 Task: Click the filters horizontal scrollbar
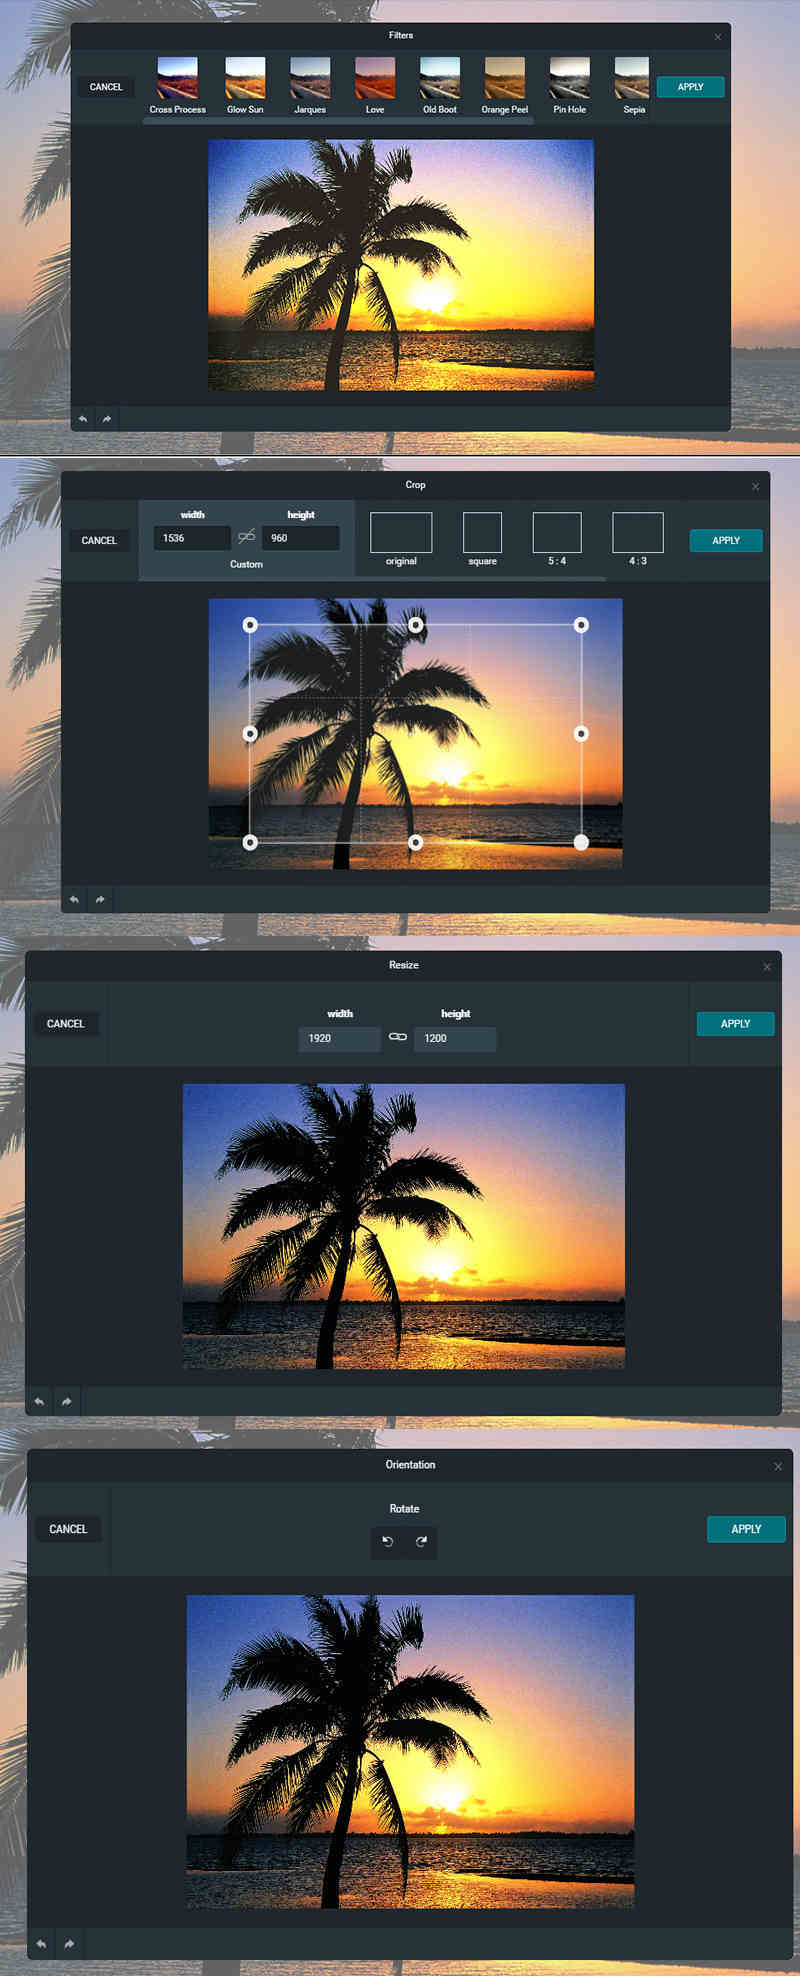(x=338, y=121)
